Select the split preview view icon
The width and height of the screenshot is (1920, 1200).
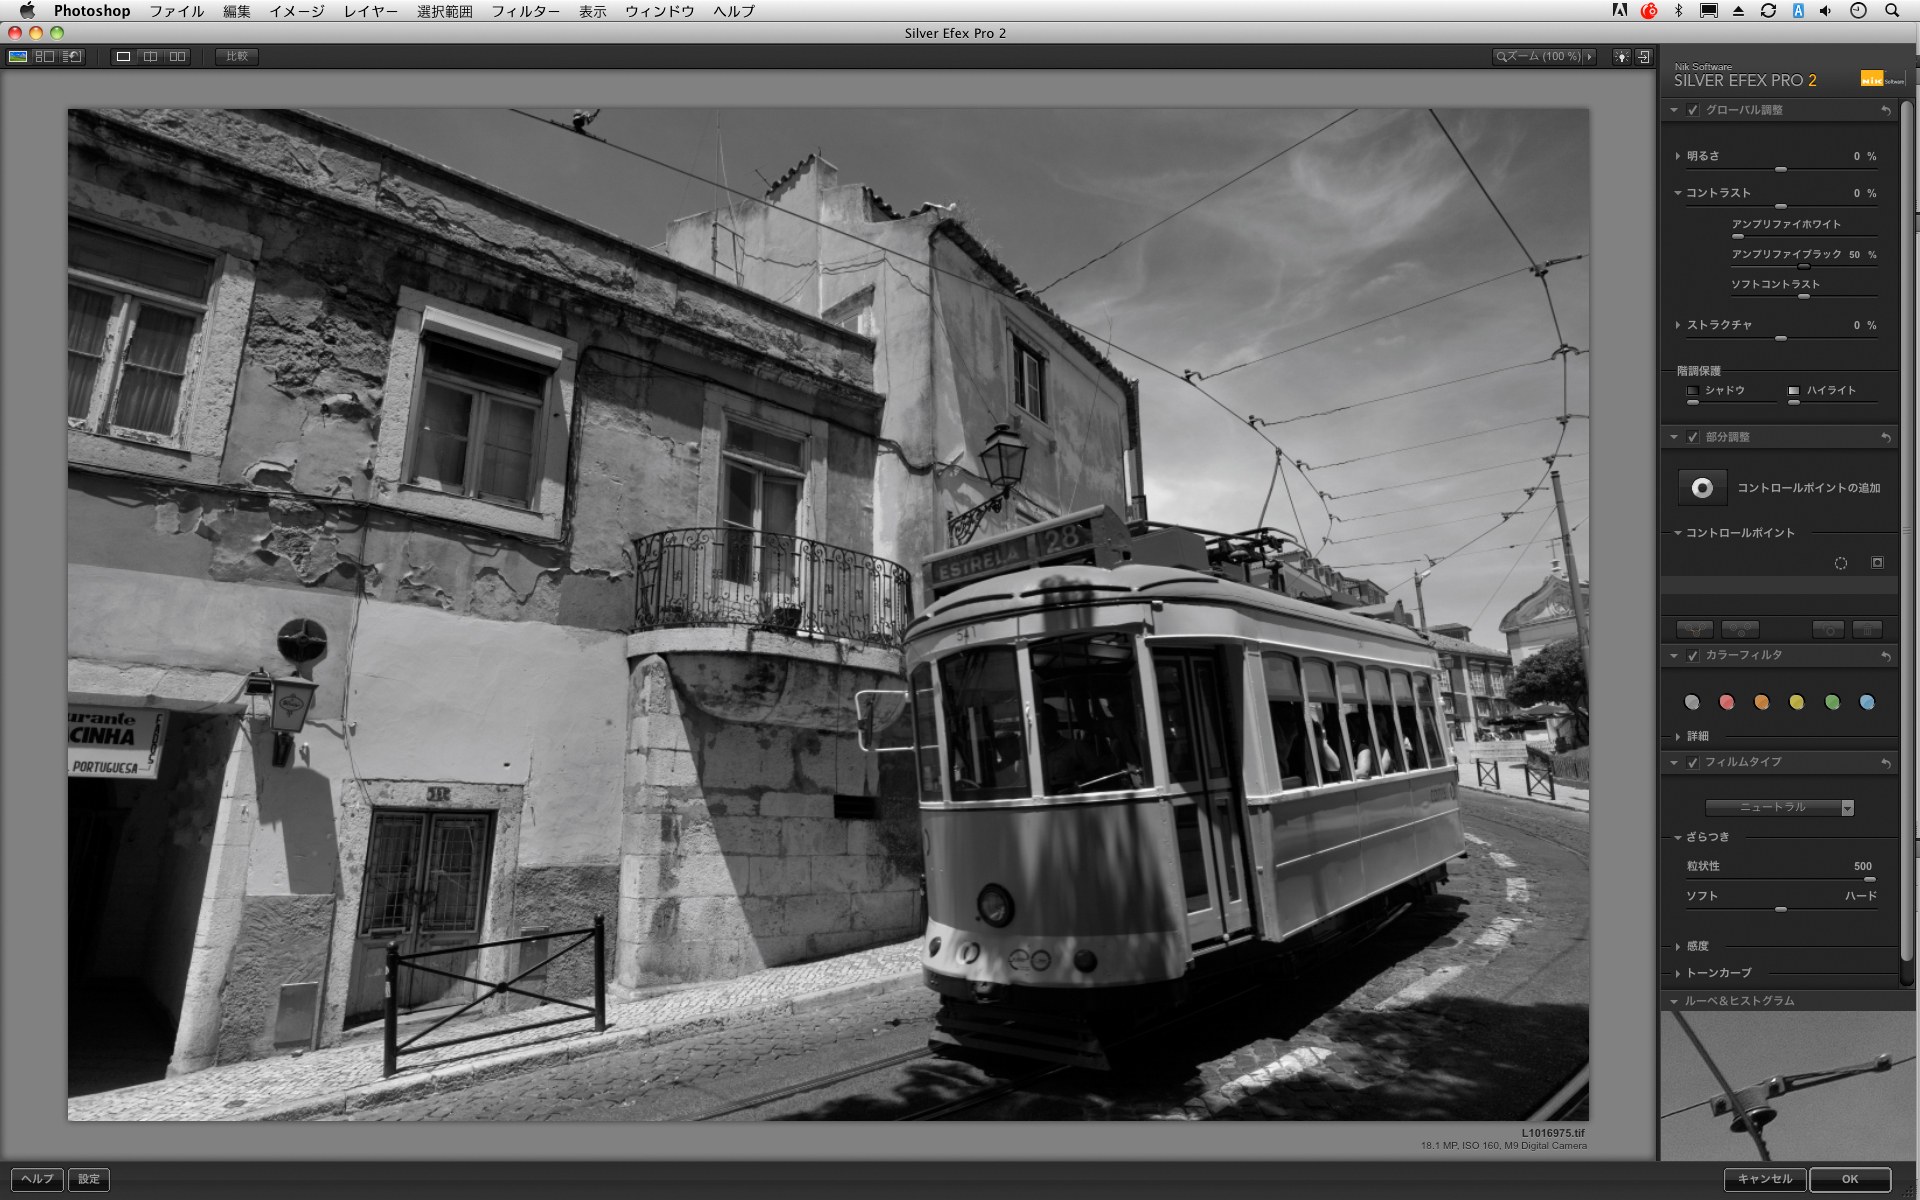click(150, 57)
